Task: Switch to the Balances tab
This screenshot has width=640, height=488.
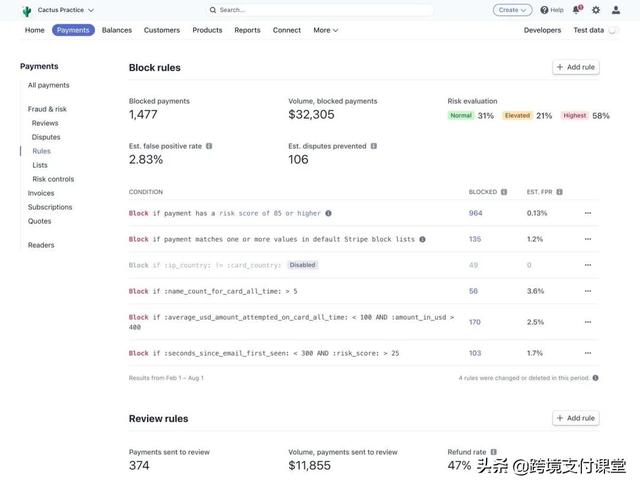Action: click(x=117, y=30)
